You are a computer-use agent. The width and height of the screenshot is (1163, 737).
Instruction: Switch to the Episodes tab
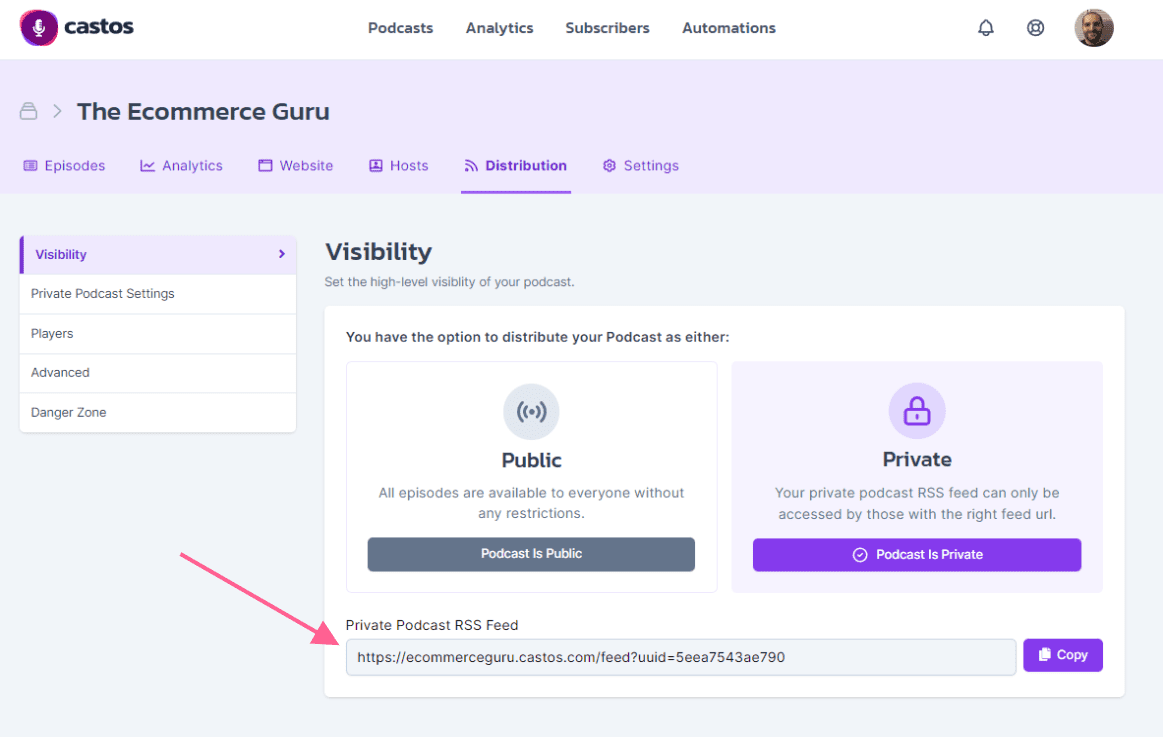tap(65, 165)
